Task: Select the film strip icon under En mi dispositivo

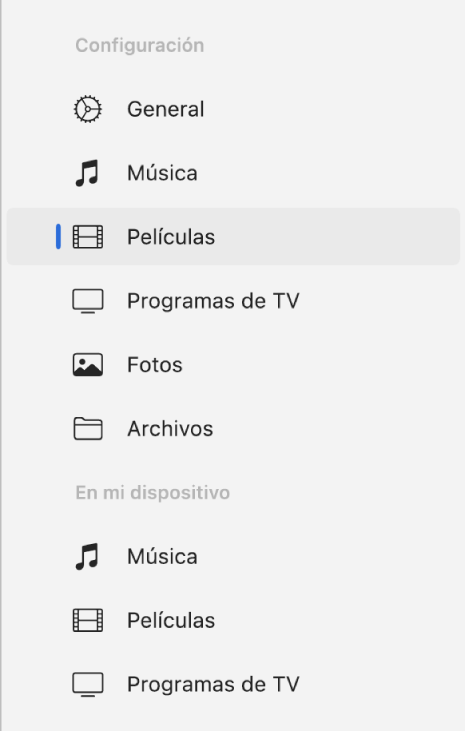Action: tap(87, 620)
